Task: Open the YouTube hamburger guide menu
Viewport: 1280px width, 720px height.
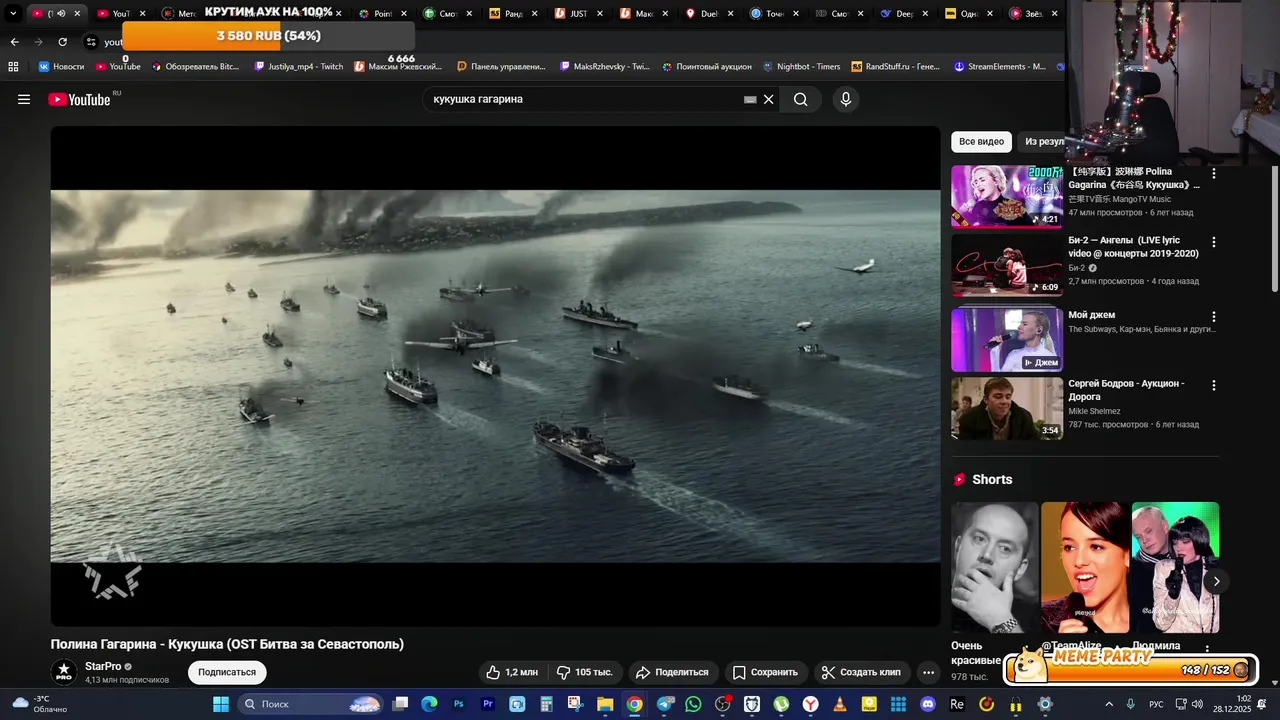Action: pyautogui.click(x=24, y=99)
